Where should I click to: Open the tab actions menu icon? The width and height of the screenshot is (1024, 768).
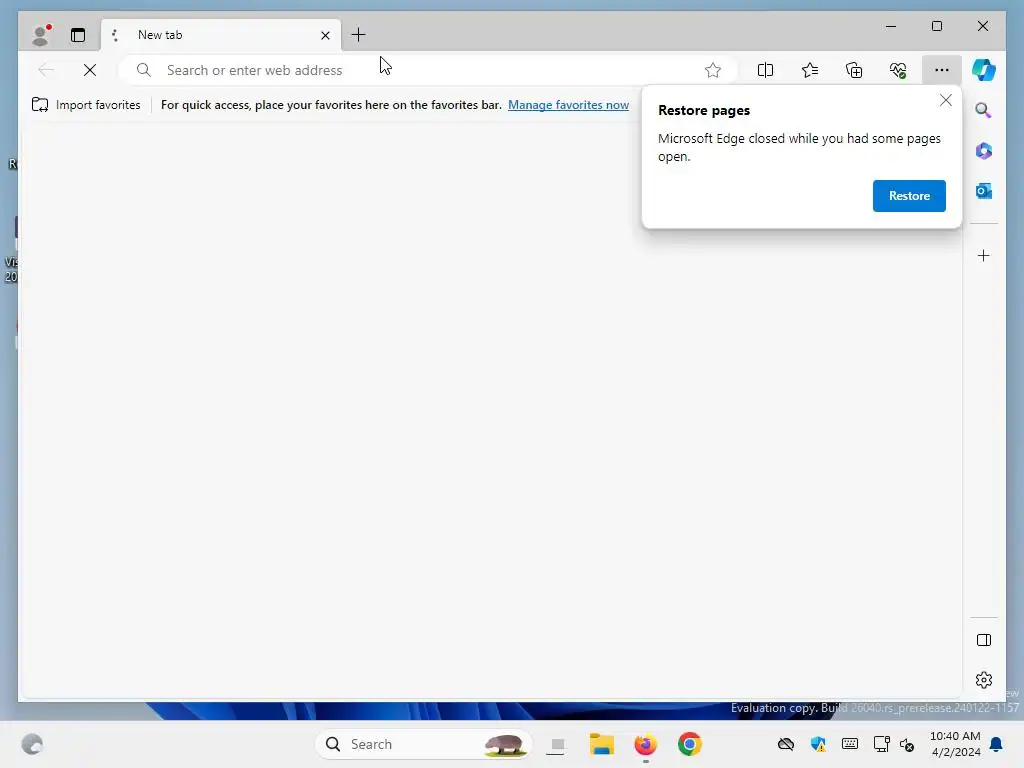[78, 35]
